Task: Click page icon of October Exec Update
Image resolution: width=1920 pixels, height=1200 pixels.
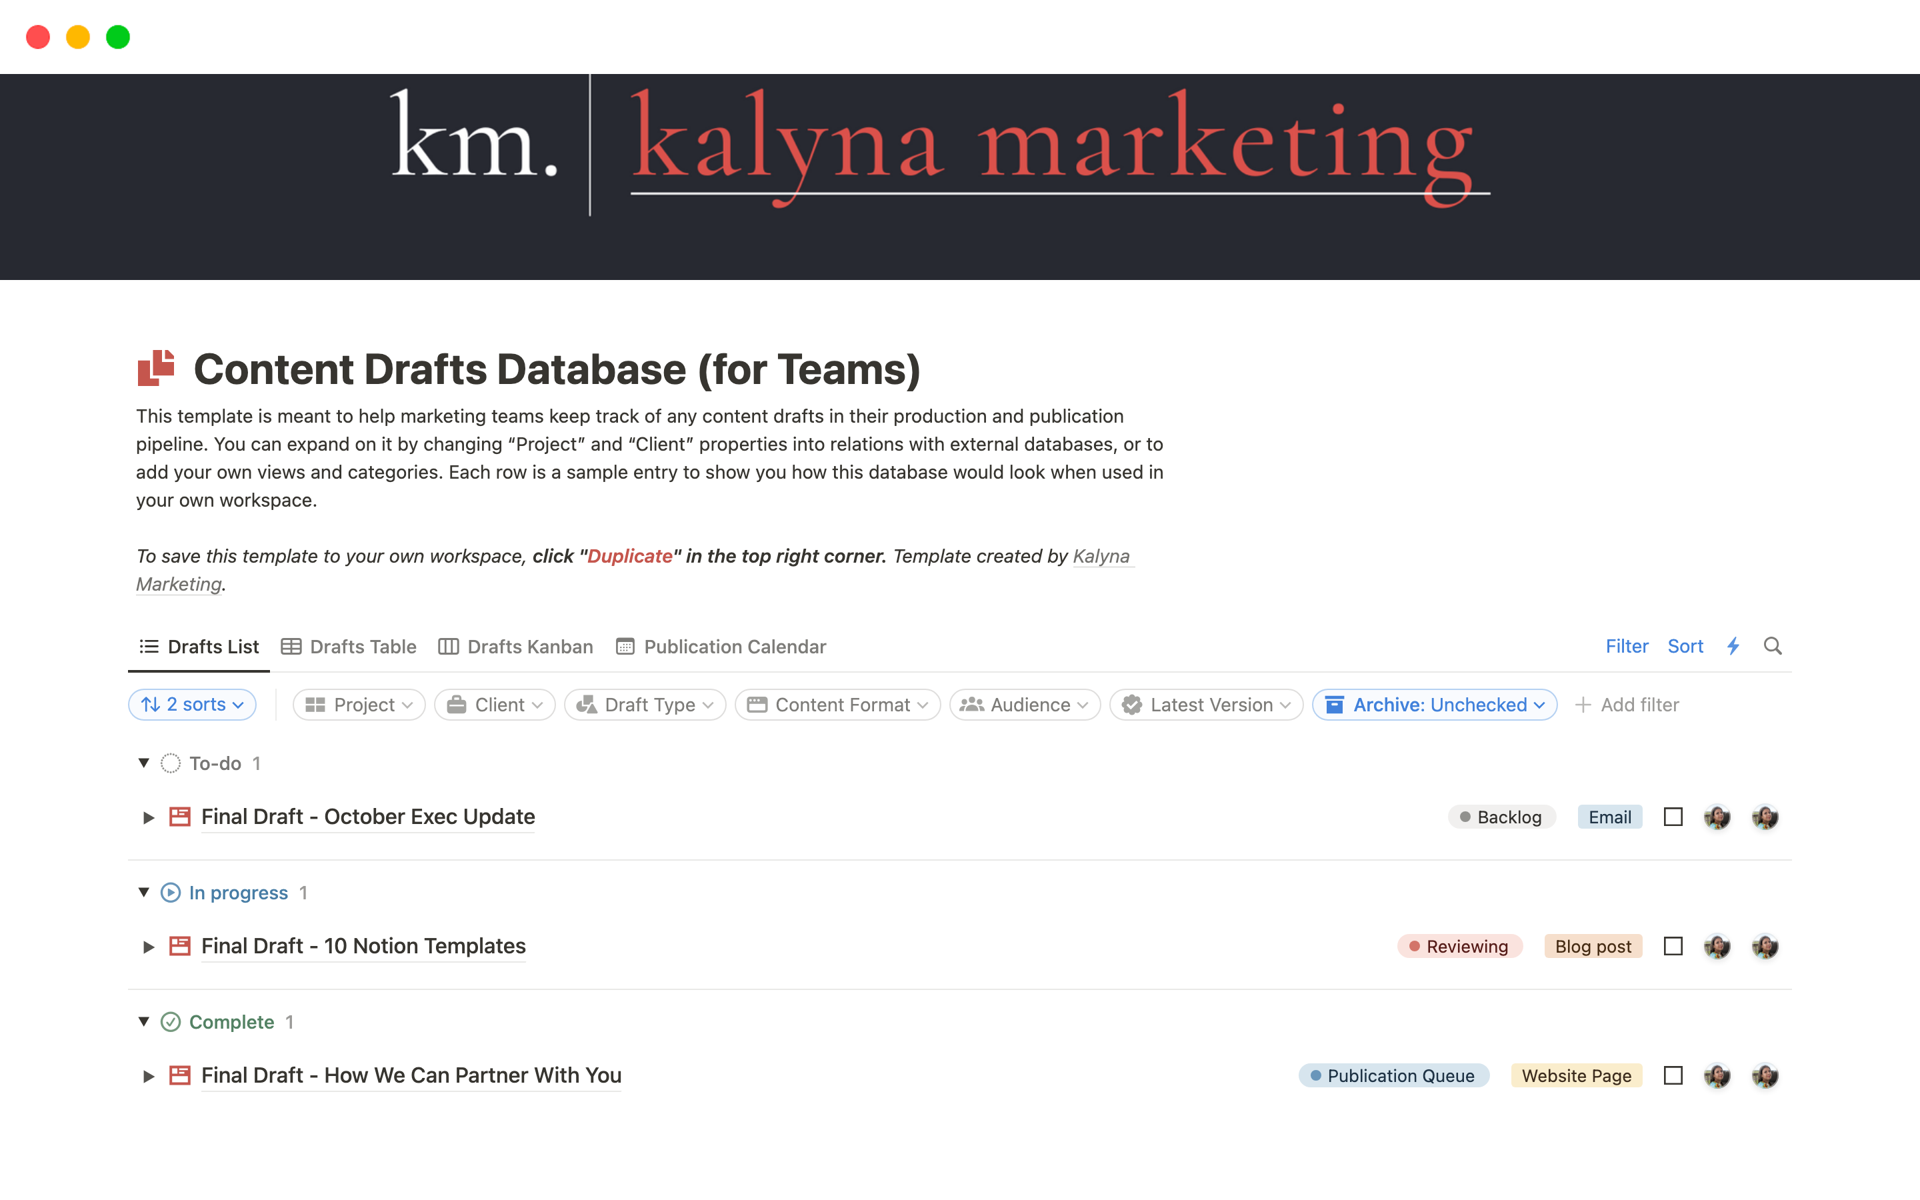Action: (180, 817)
